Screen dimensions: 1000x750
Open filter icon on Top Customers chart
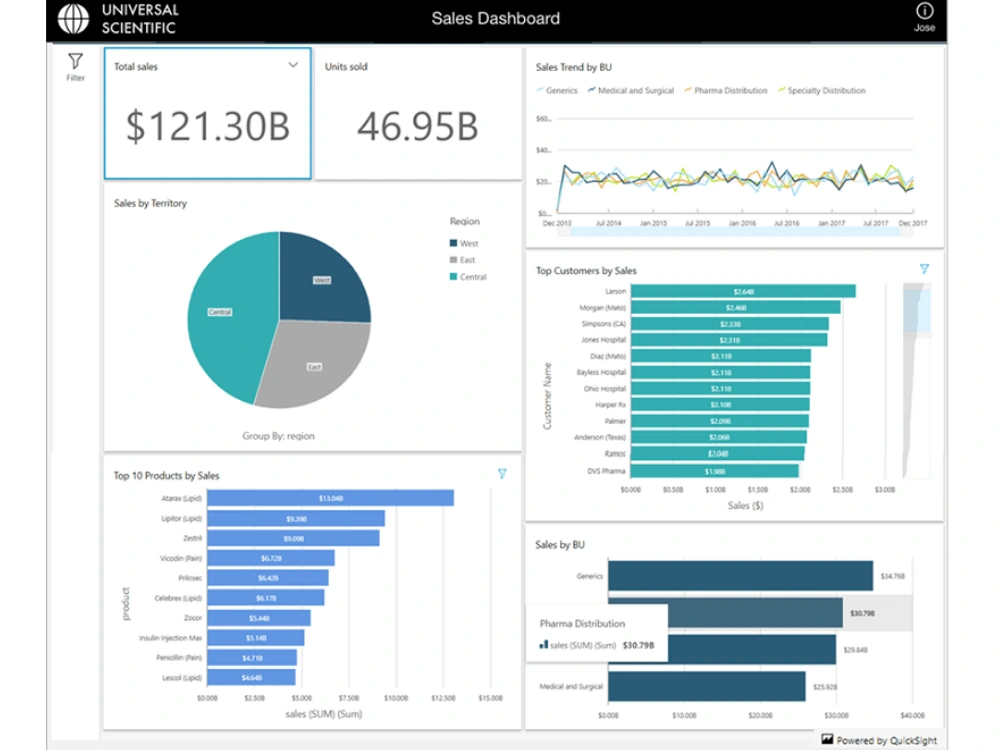click(924, 269)
